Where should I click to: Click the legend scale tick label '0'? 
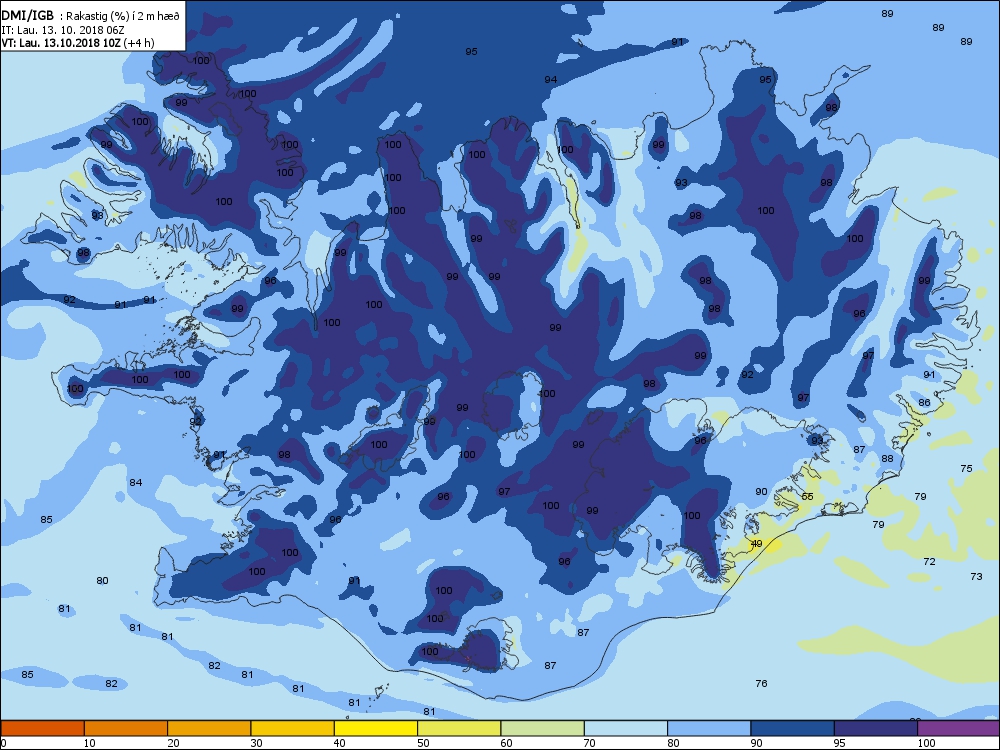tap(4, 743)
